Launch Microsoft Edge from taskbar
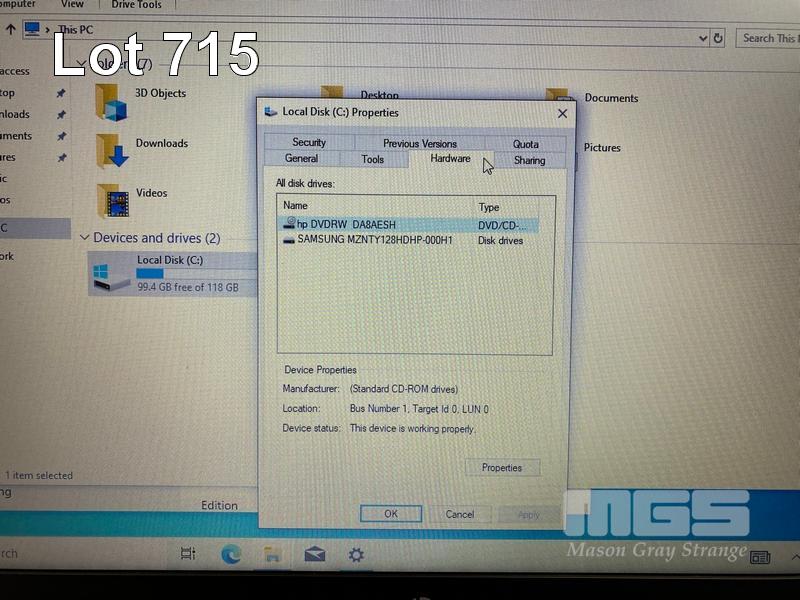Screen dimensions: 800x600 coord(231,554)
